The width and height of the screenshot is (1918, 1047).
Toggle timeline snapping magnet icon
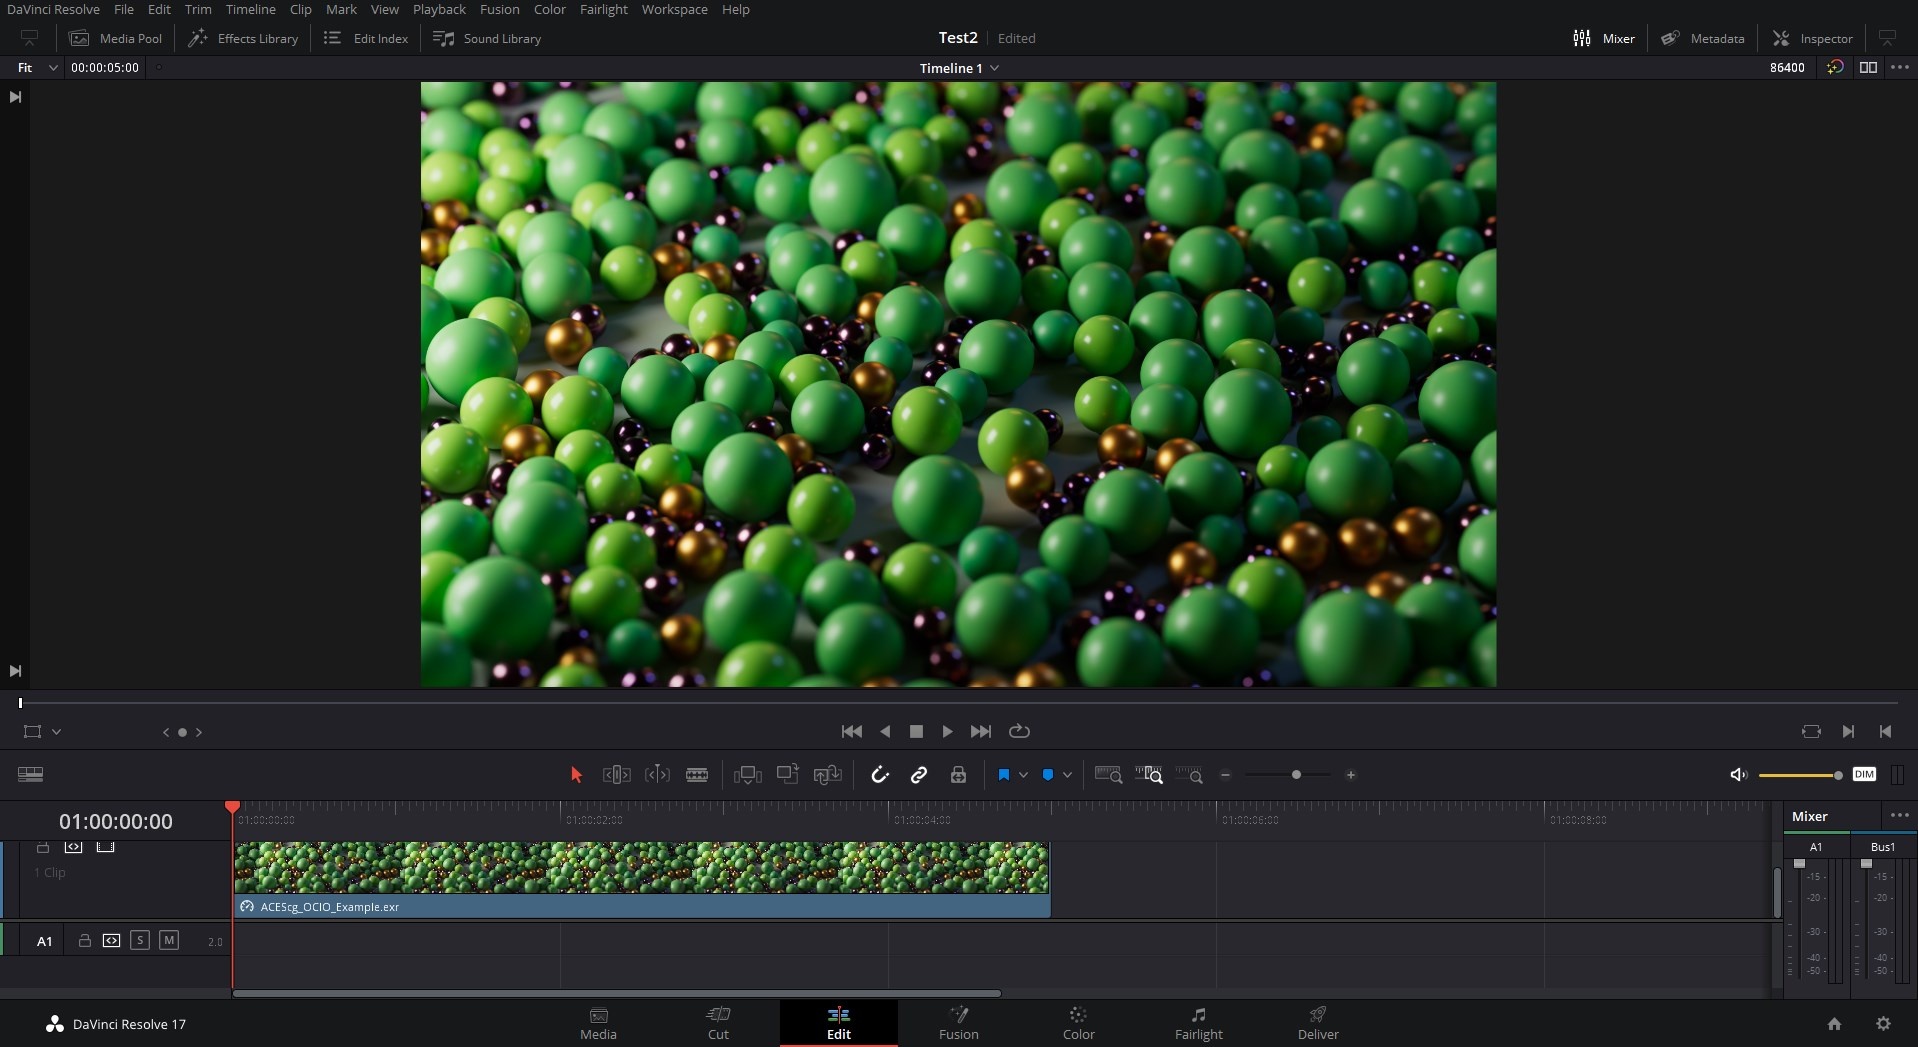pos(880,775)
